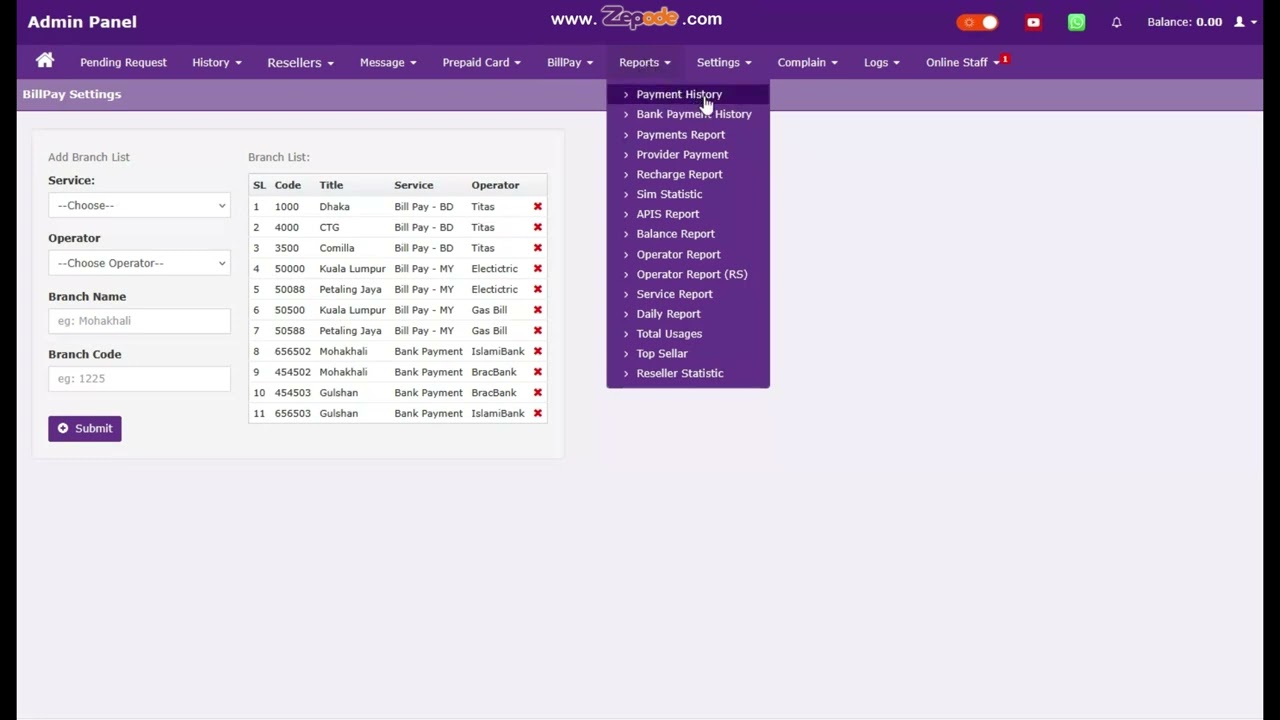The image size is (1280, 720).
Task: Go to the home icon
Action: pos(45,61)
